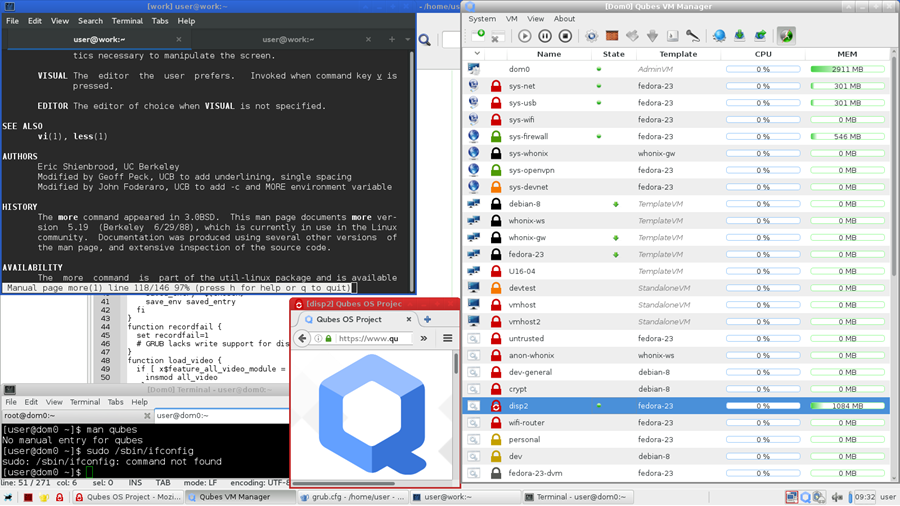Open Firefox hamburger menu in disp2 window
Screen dimensions: 900x506
tap(448, 338)
